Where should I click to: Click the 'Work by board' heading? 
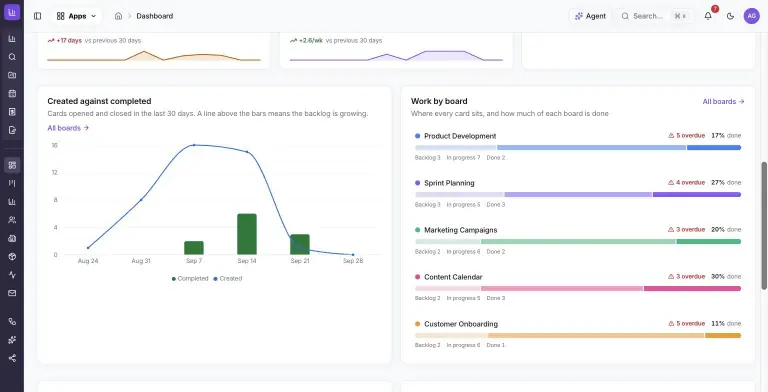(439, 101)
